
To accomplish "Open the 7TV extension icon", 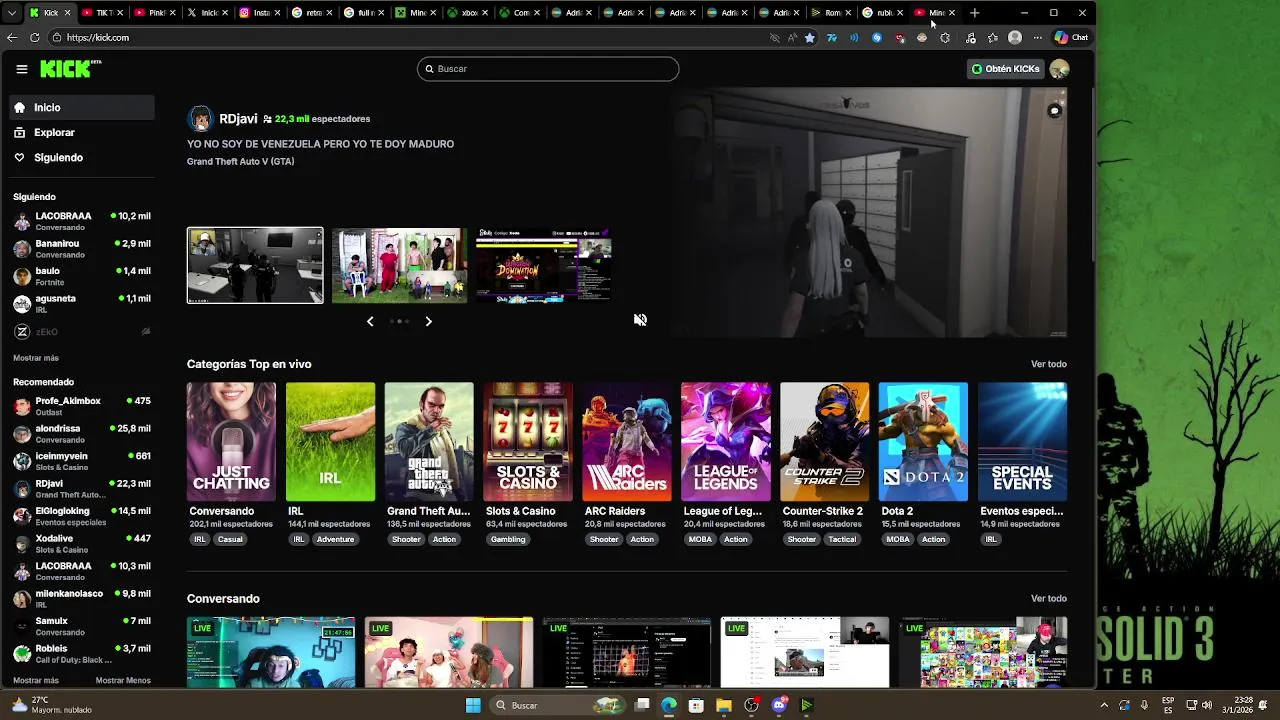I will point(831,38).
